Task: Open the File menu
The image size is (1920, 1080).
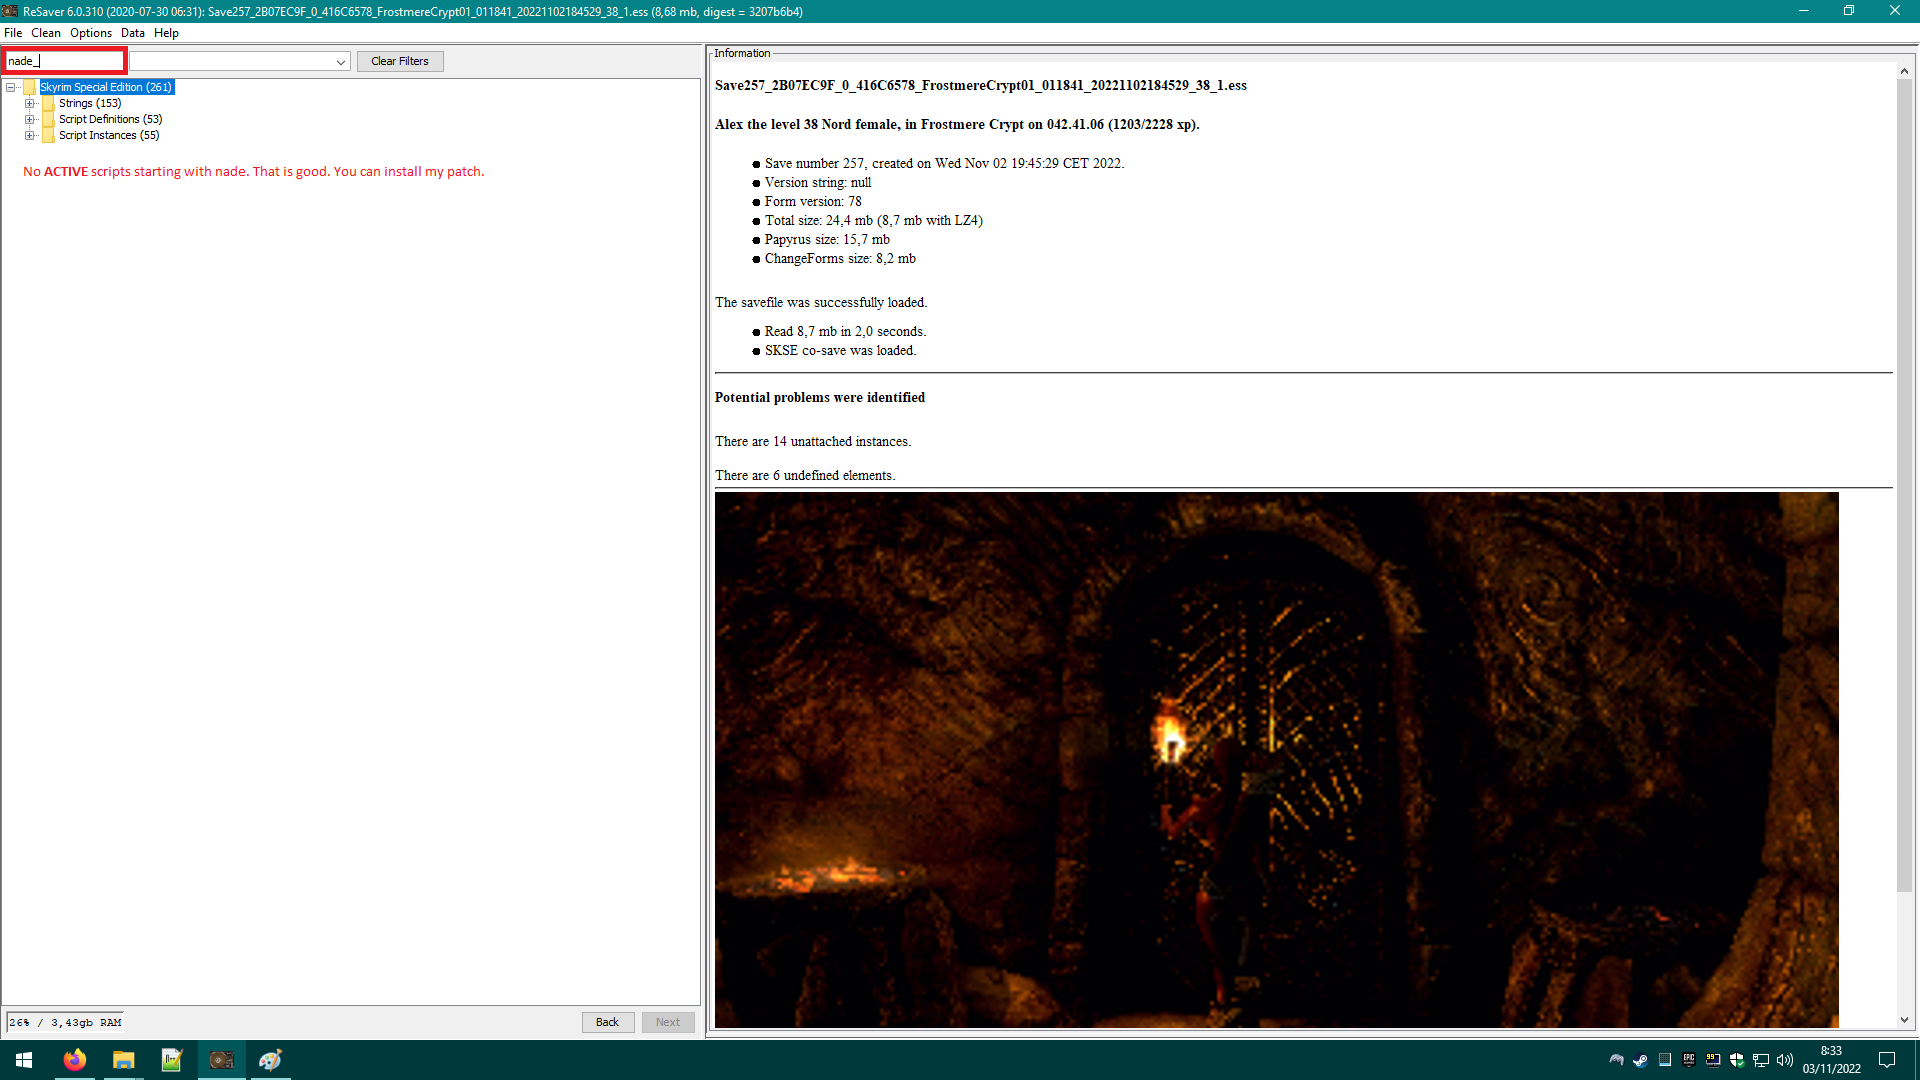Action: coord(13,33)
